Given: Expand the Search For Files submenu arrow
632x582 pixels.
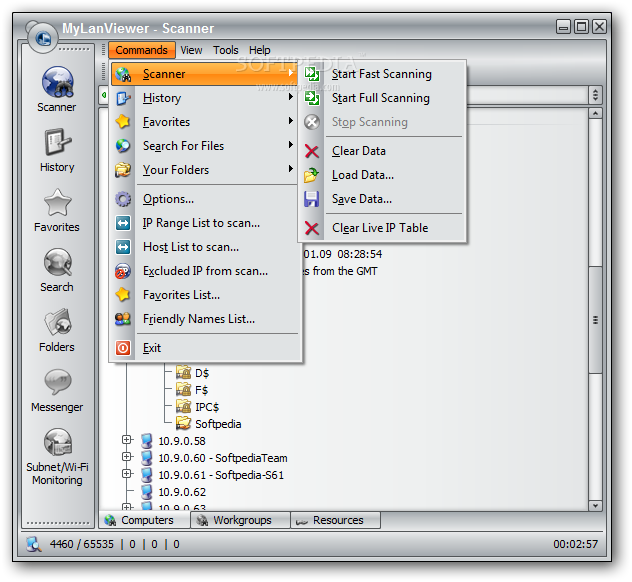Looking at the screenshot, I should point(290,145).
